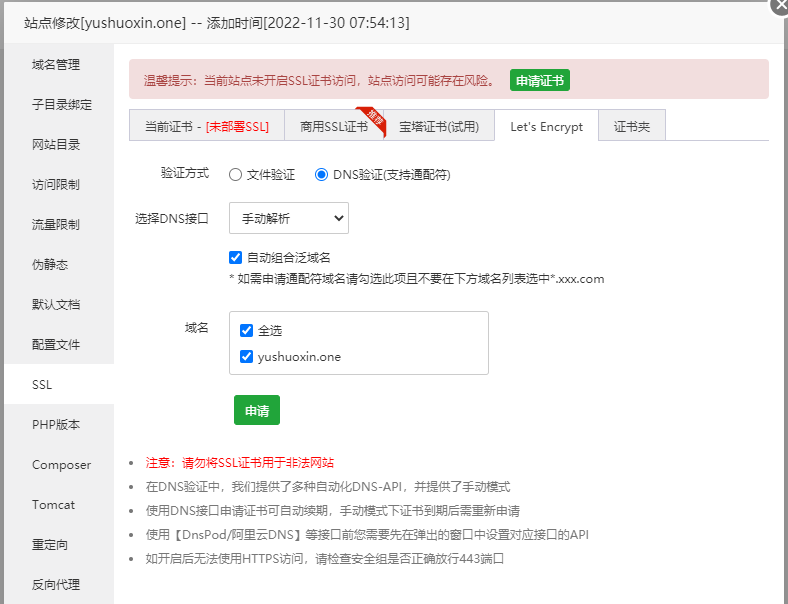Screen dimensions: 788x604
Task: Select 文件验证 radio option
Action: 236,174
